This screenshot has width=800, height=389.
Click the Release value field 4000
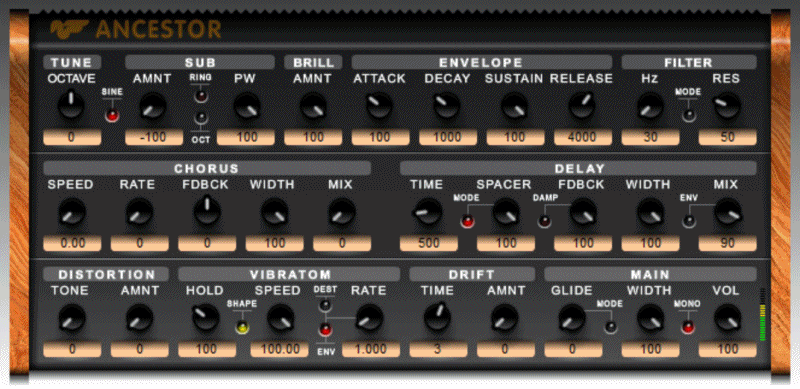click(x=583, y=137)
